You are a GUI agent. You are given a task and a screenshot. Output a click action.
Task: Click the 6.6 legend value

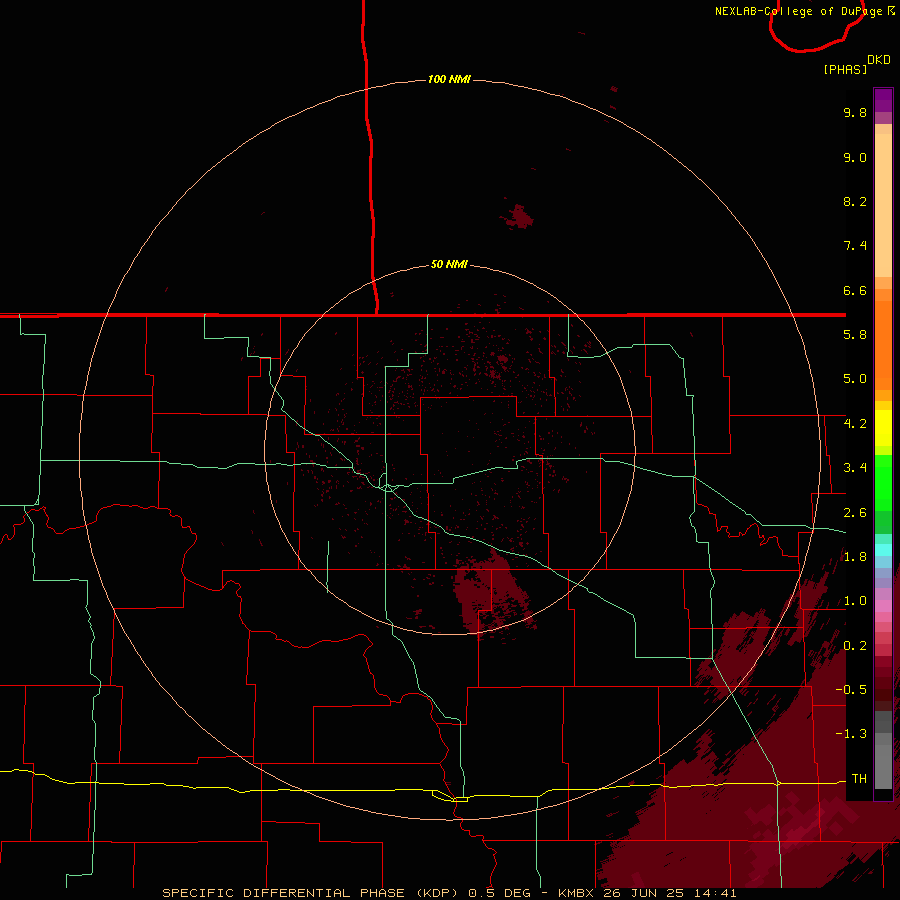coord(855,290)
